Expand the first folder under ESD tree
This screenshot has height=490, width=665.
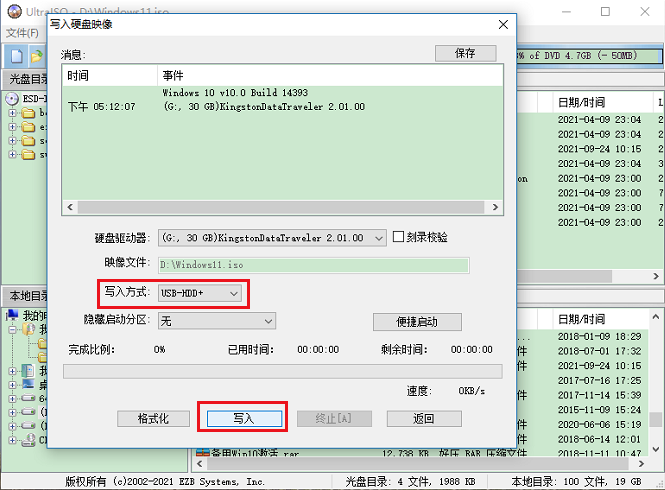pyautogui.click(x=12, y=113)
